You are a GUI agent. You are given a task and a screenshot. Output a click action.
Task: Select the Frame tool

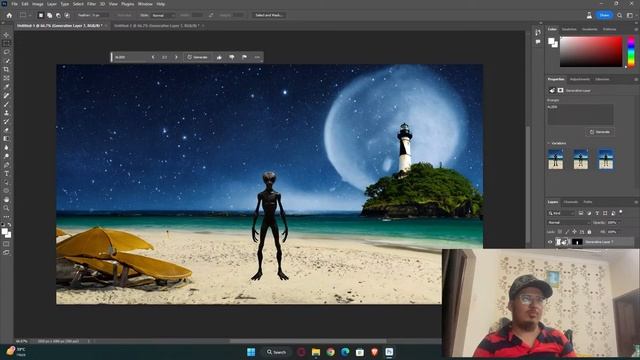tap(6, 78)
